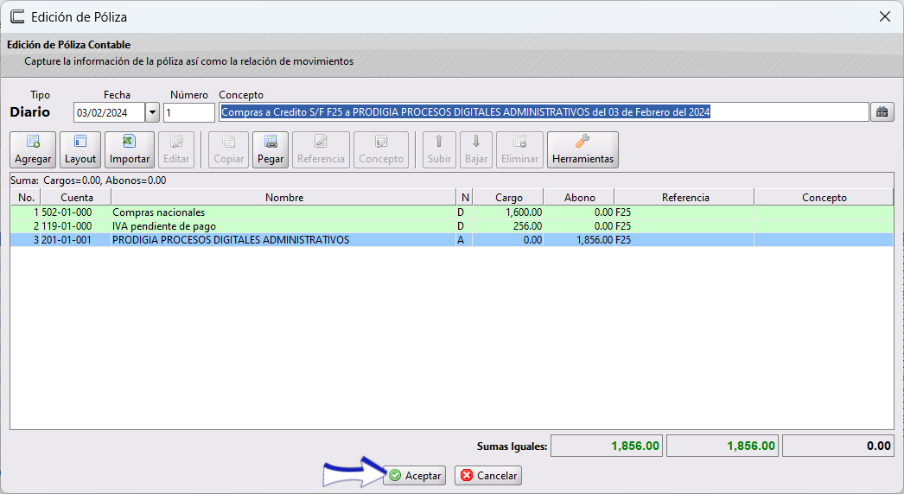
Task: Click the 256.00 cargo cell
Action: [508, 226]
